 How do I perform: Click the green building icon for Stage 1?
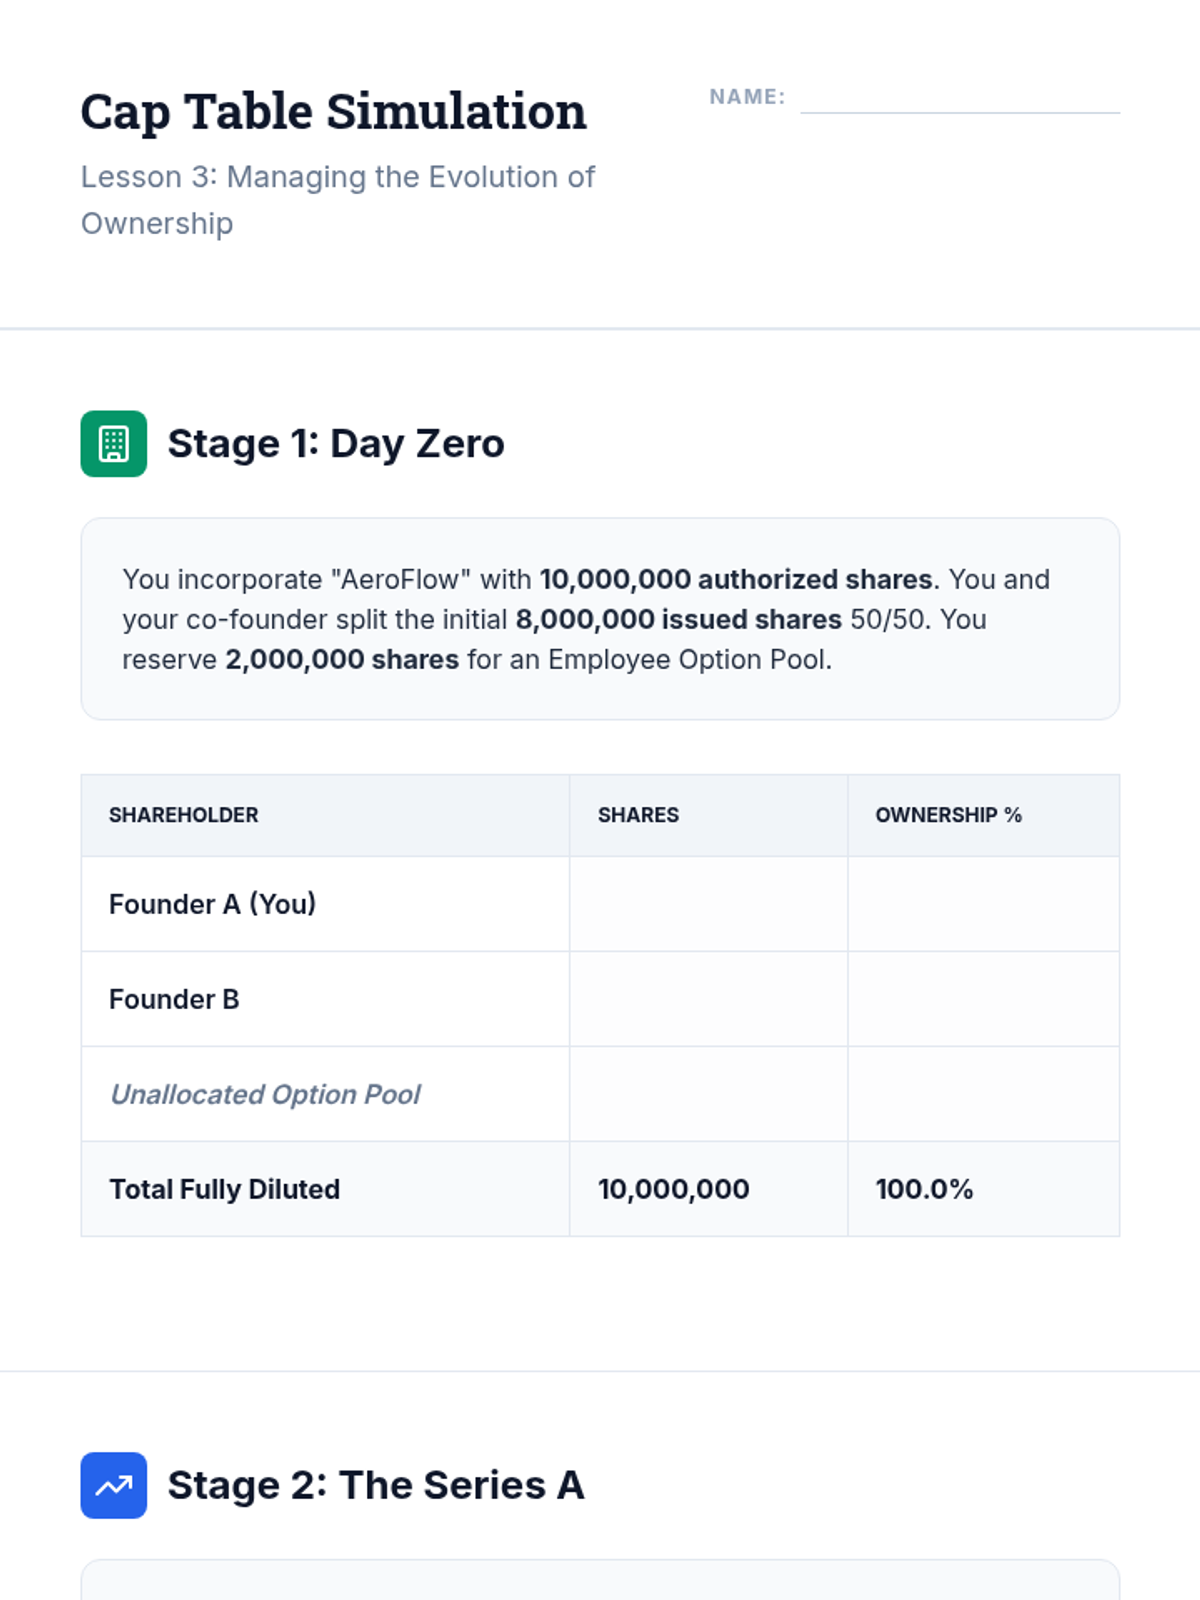113,444
